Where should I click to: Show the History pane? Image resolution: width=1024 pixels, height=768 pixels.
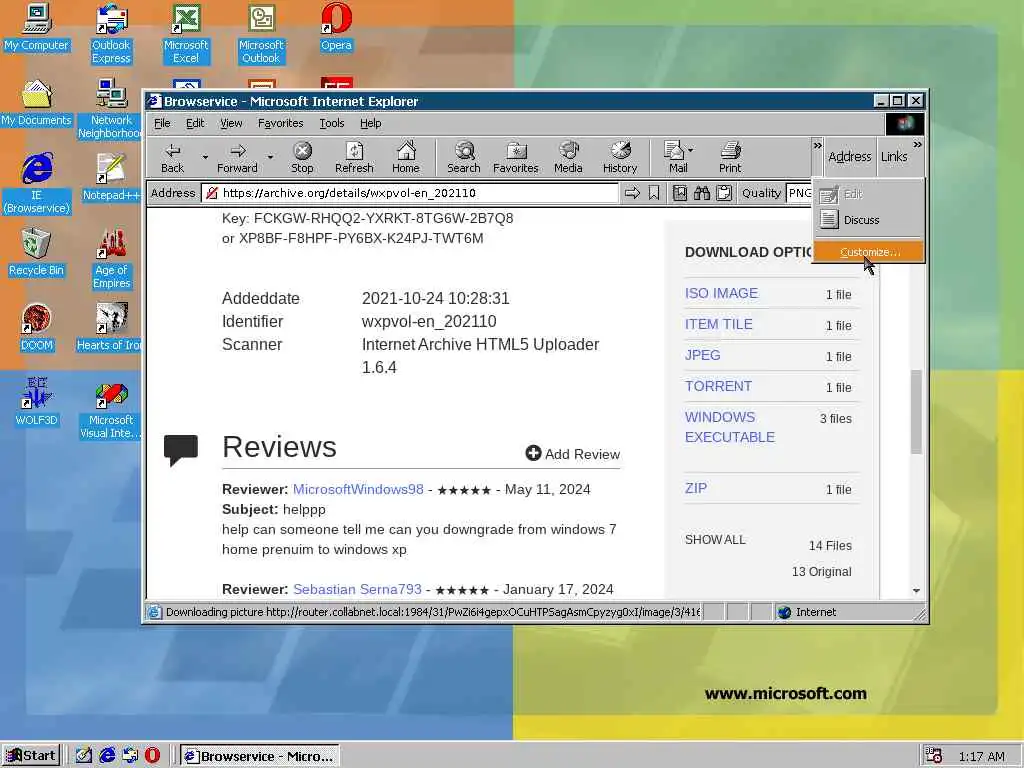point(620,157)
